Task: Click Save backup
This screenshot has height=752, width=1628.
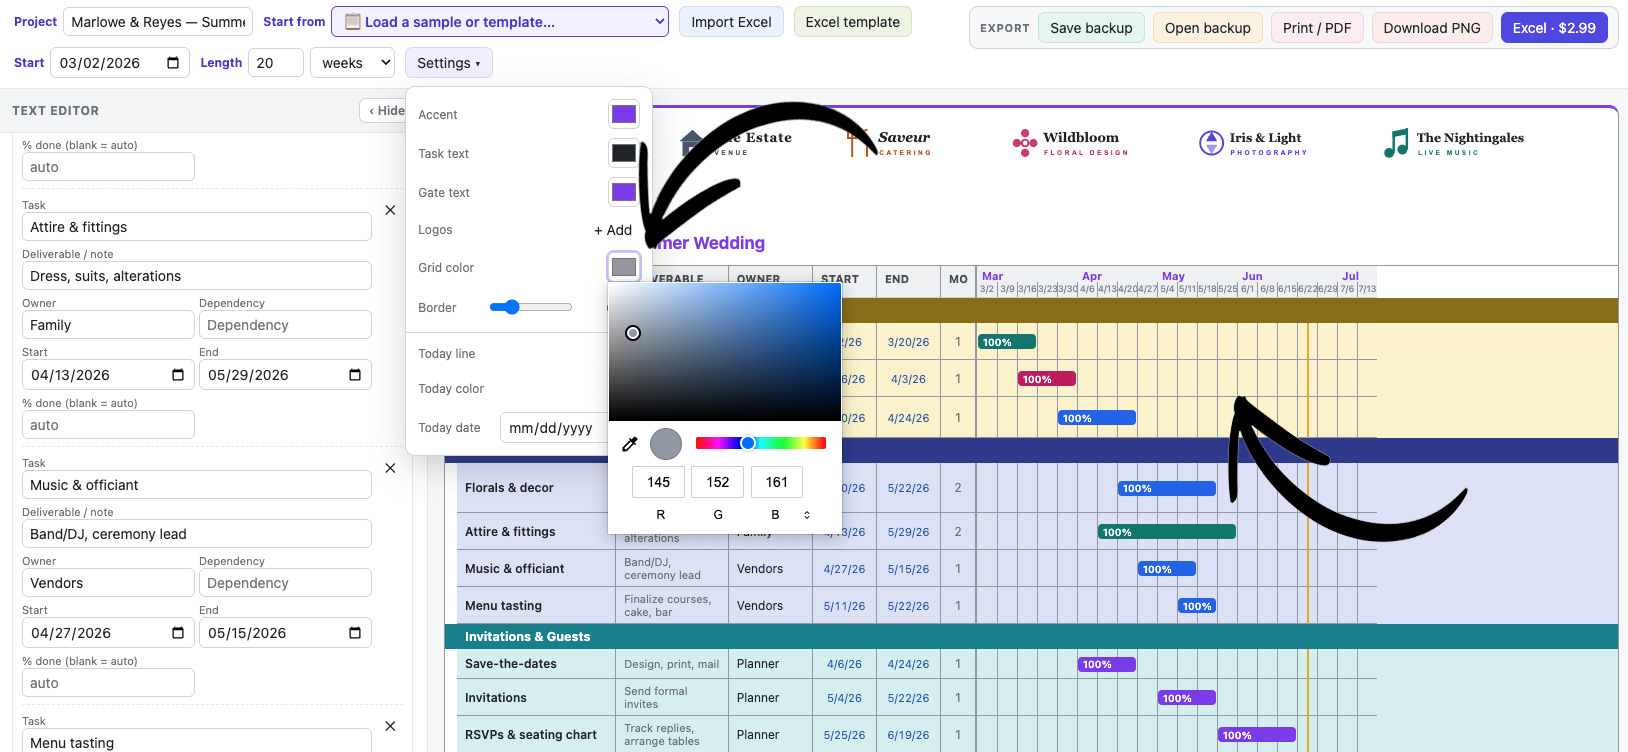Action: [1091, 28]
